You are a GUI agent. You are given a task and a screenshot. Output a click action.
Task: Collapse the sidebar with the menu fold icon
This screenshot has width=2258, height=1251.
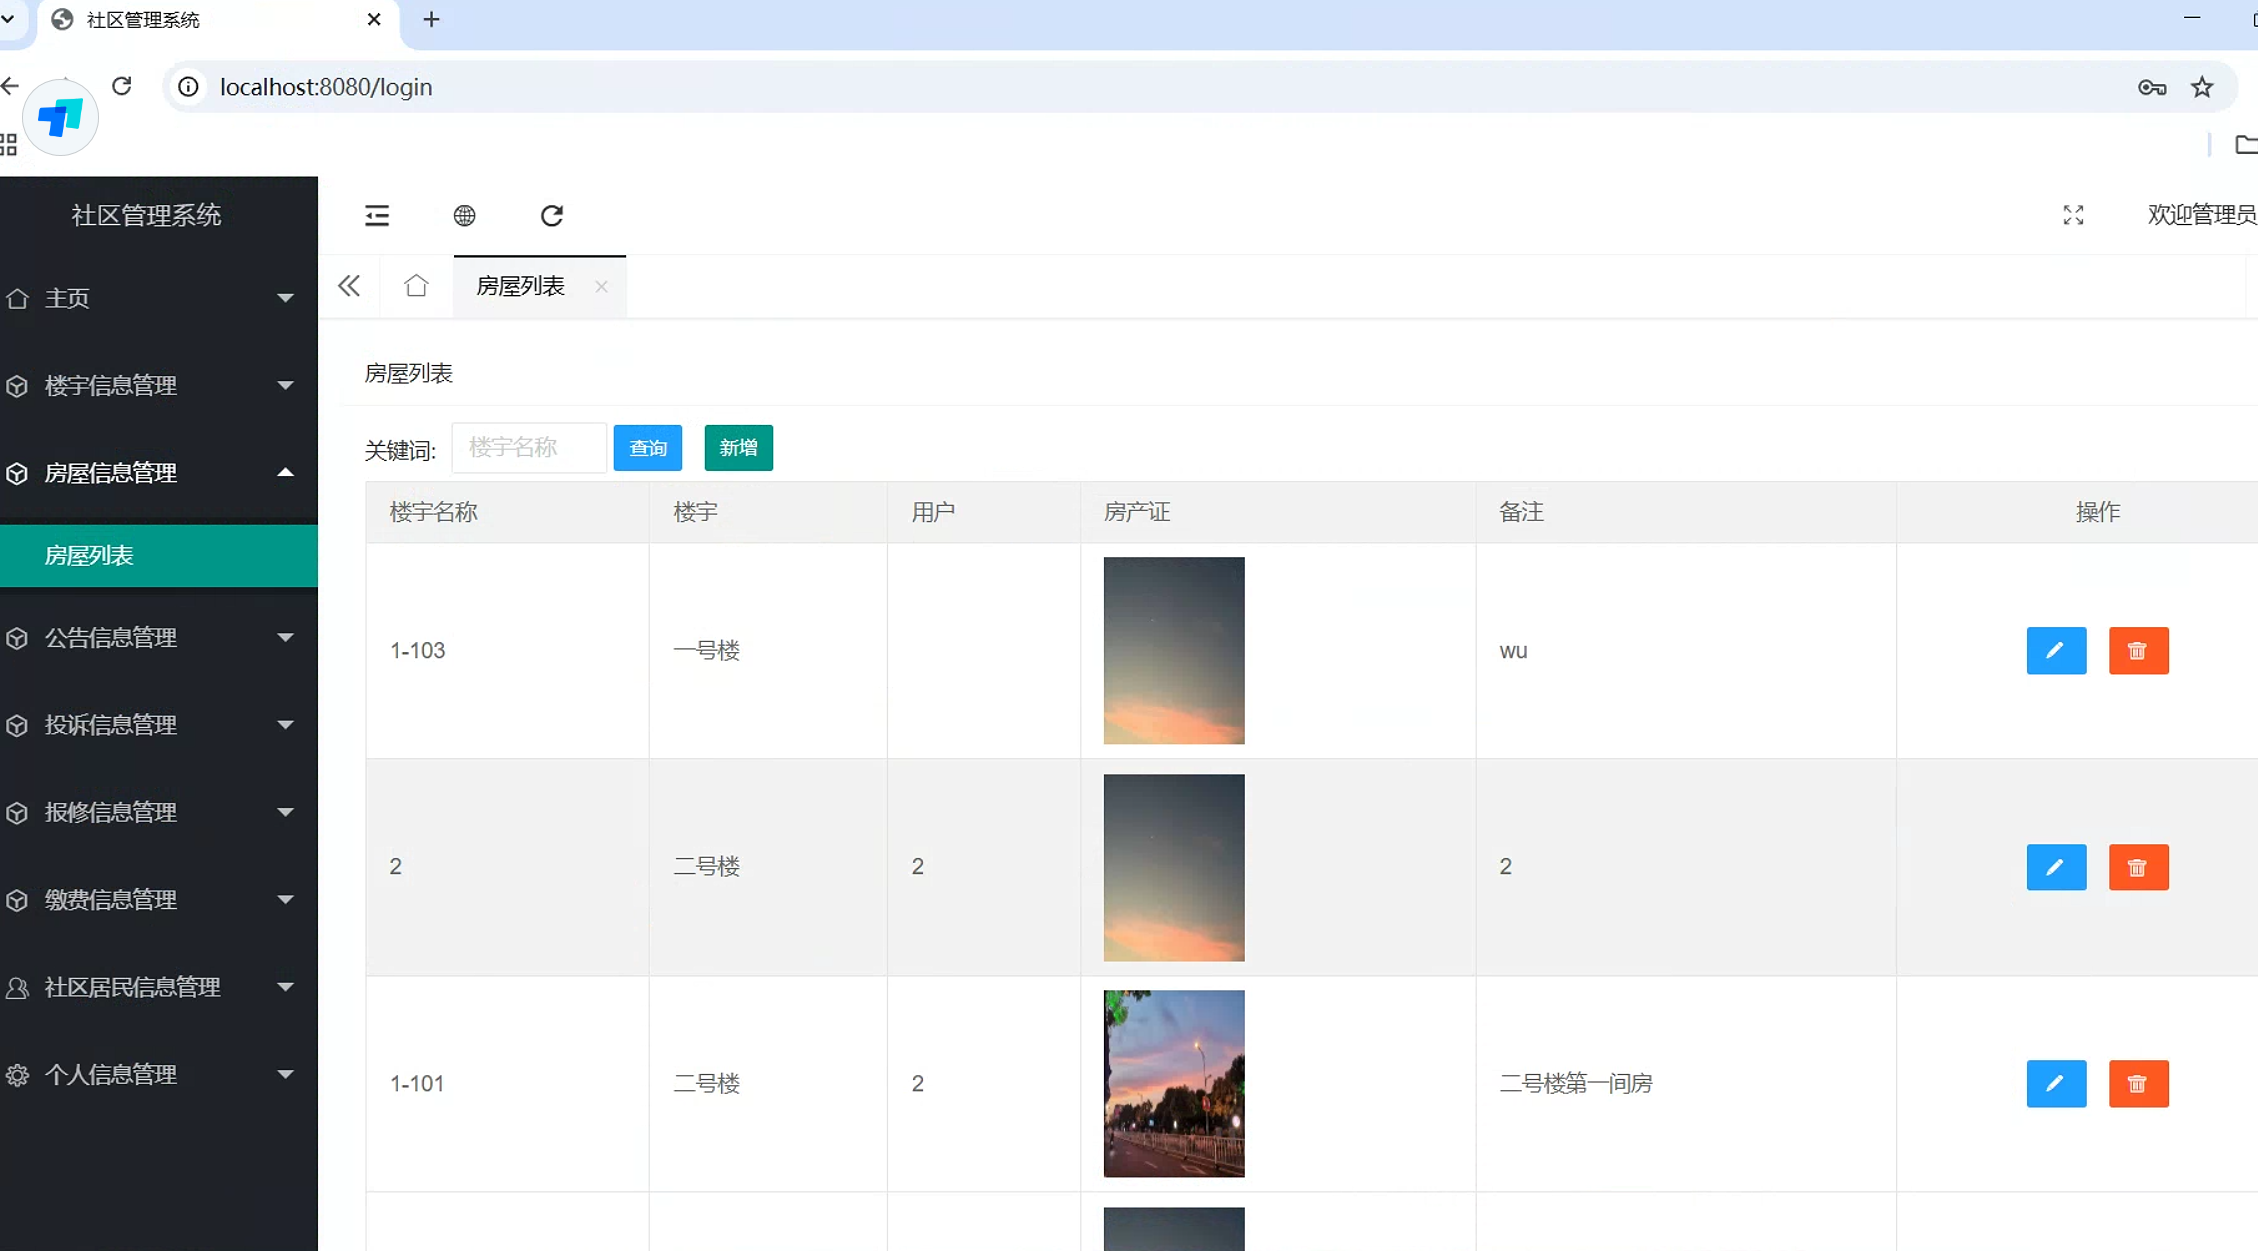tap(377, 216)
